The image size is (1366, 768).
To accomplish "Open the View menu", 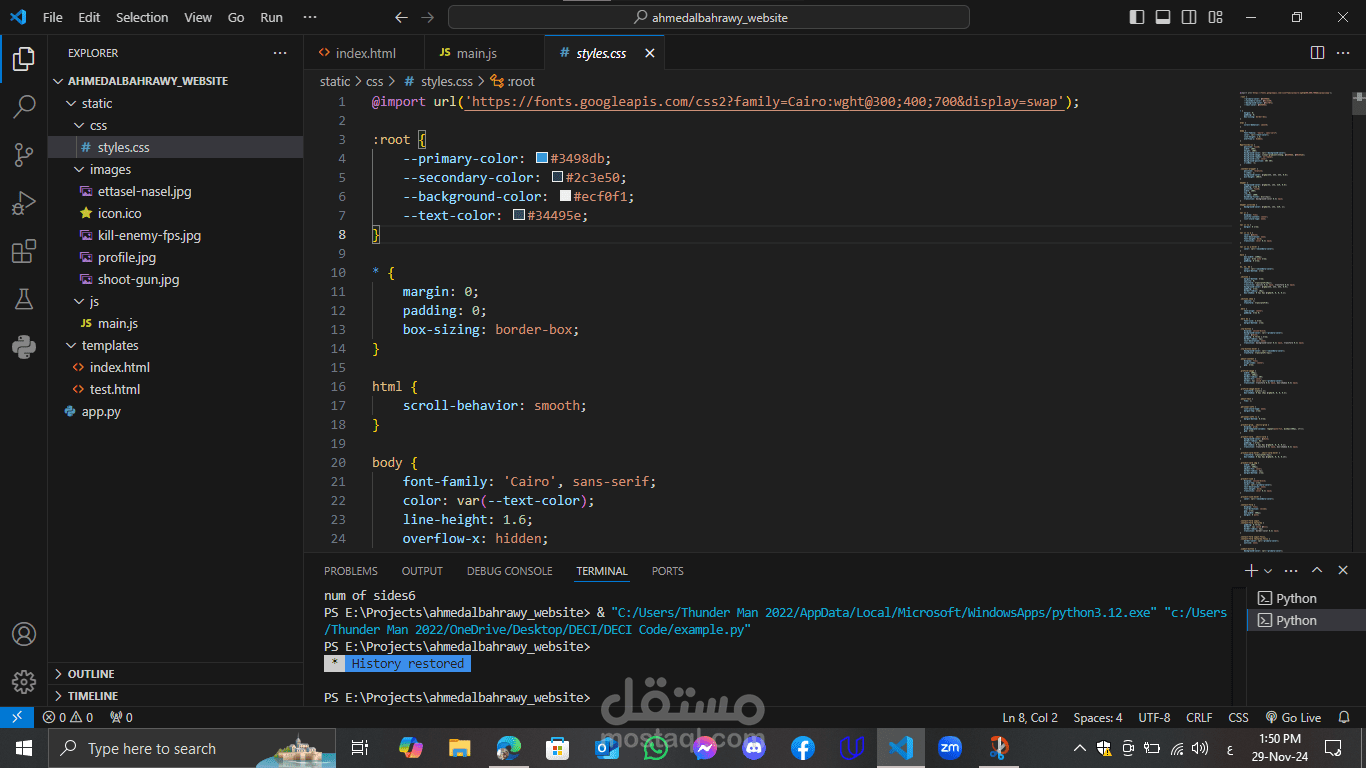I will click(x=198, y=17).
